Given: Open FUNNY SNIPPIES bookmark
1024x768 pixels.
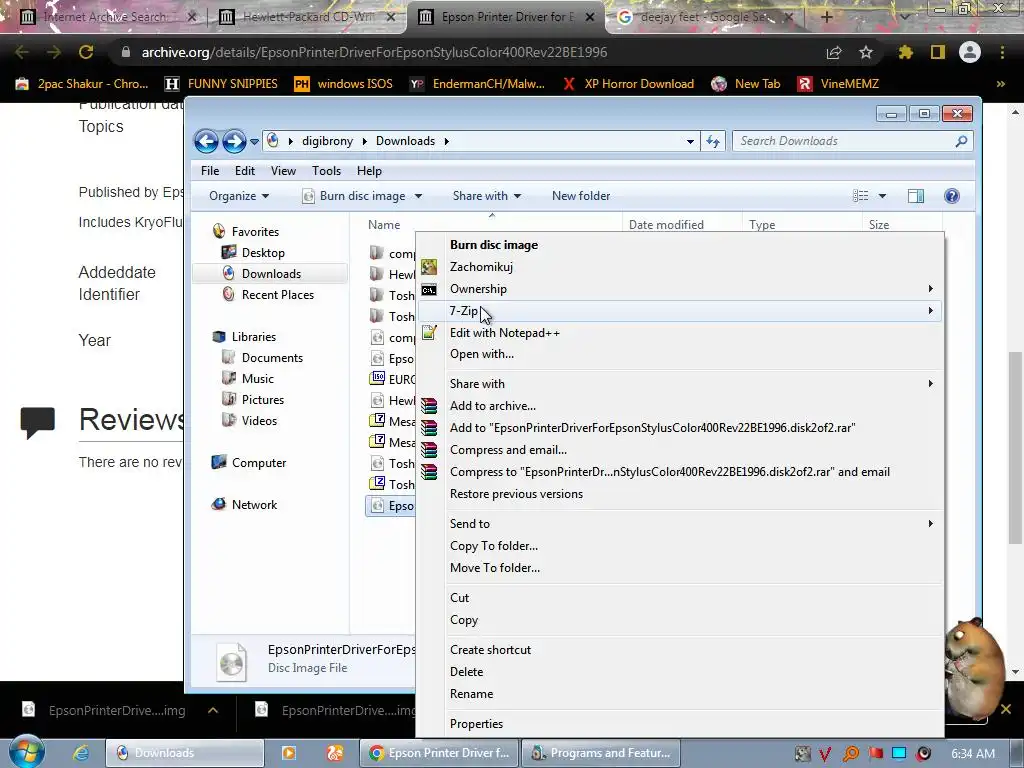Looking at the screenshot, I should tap(221, 84).
